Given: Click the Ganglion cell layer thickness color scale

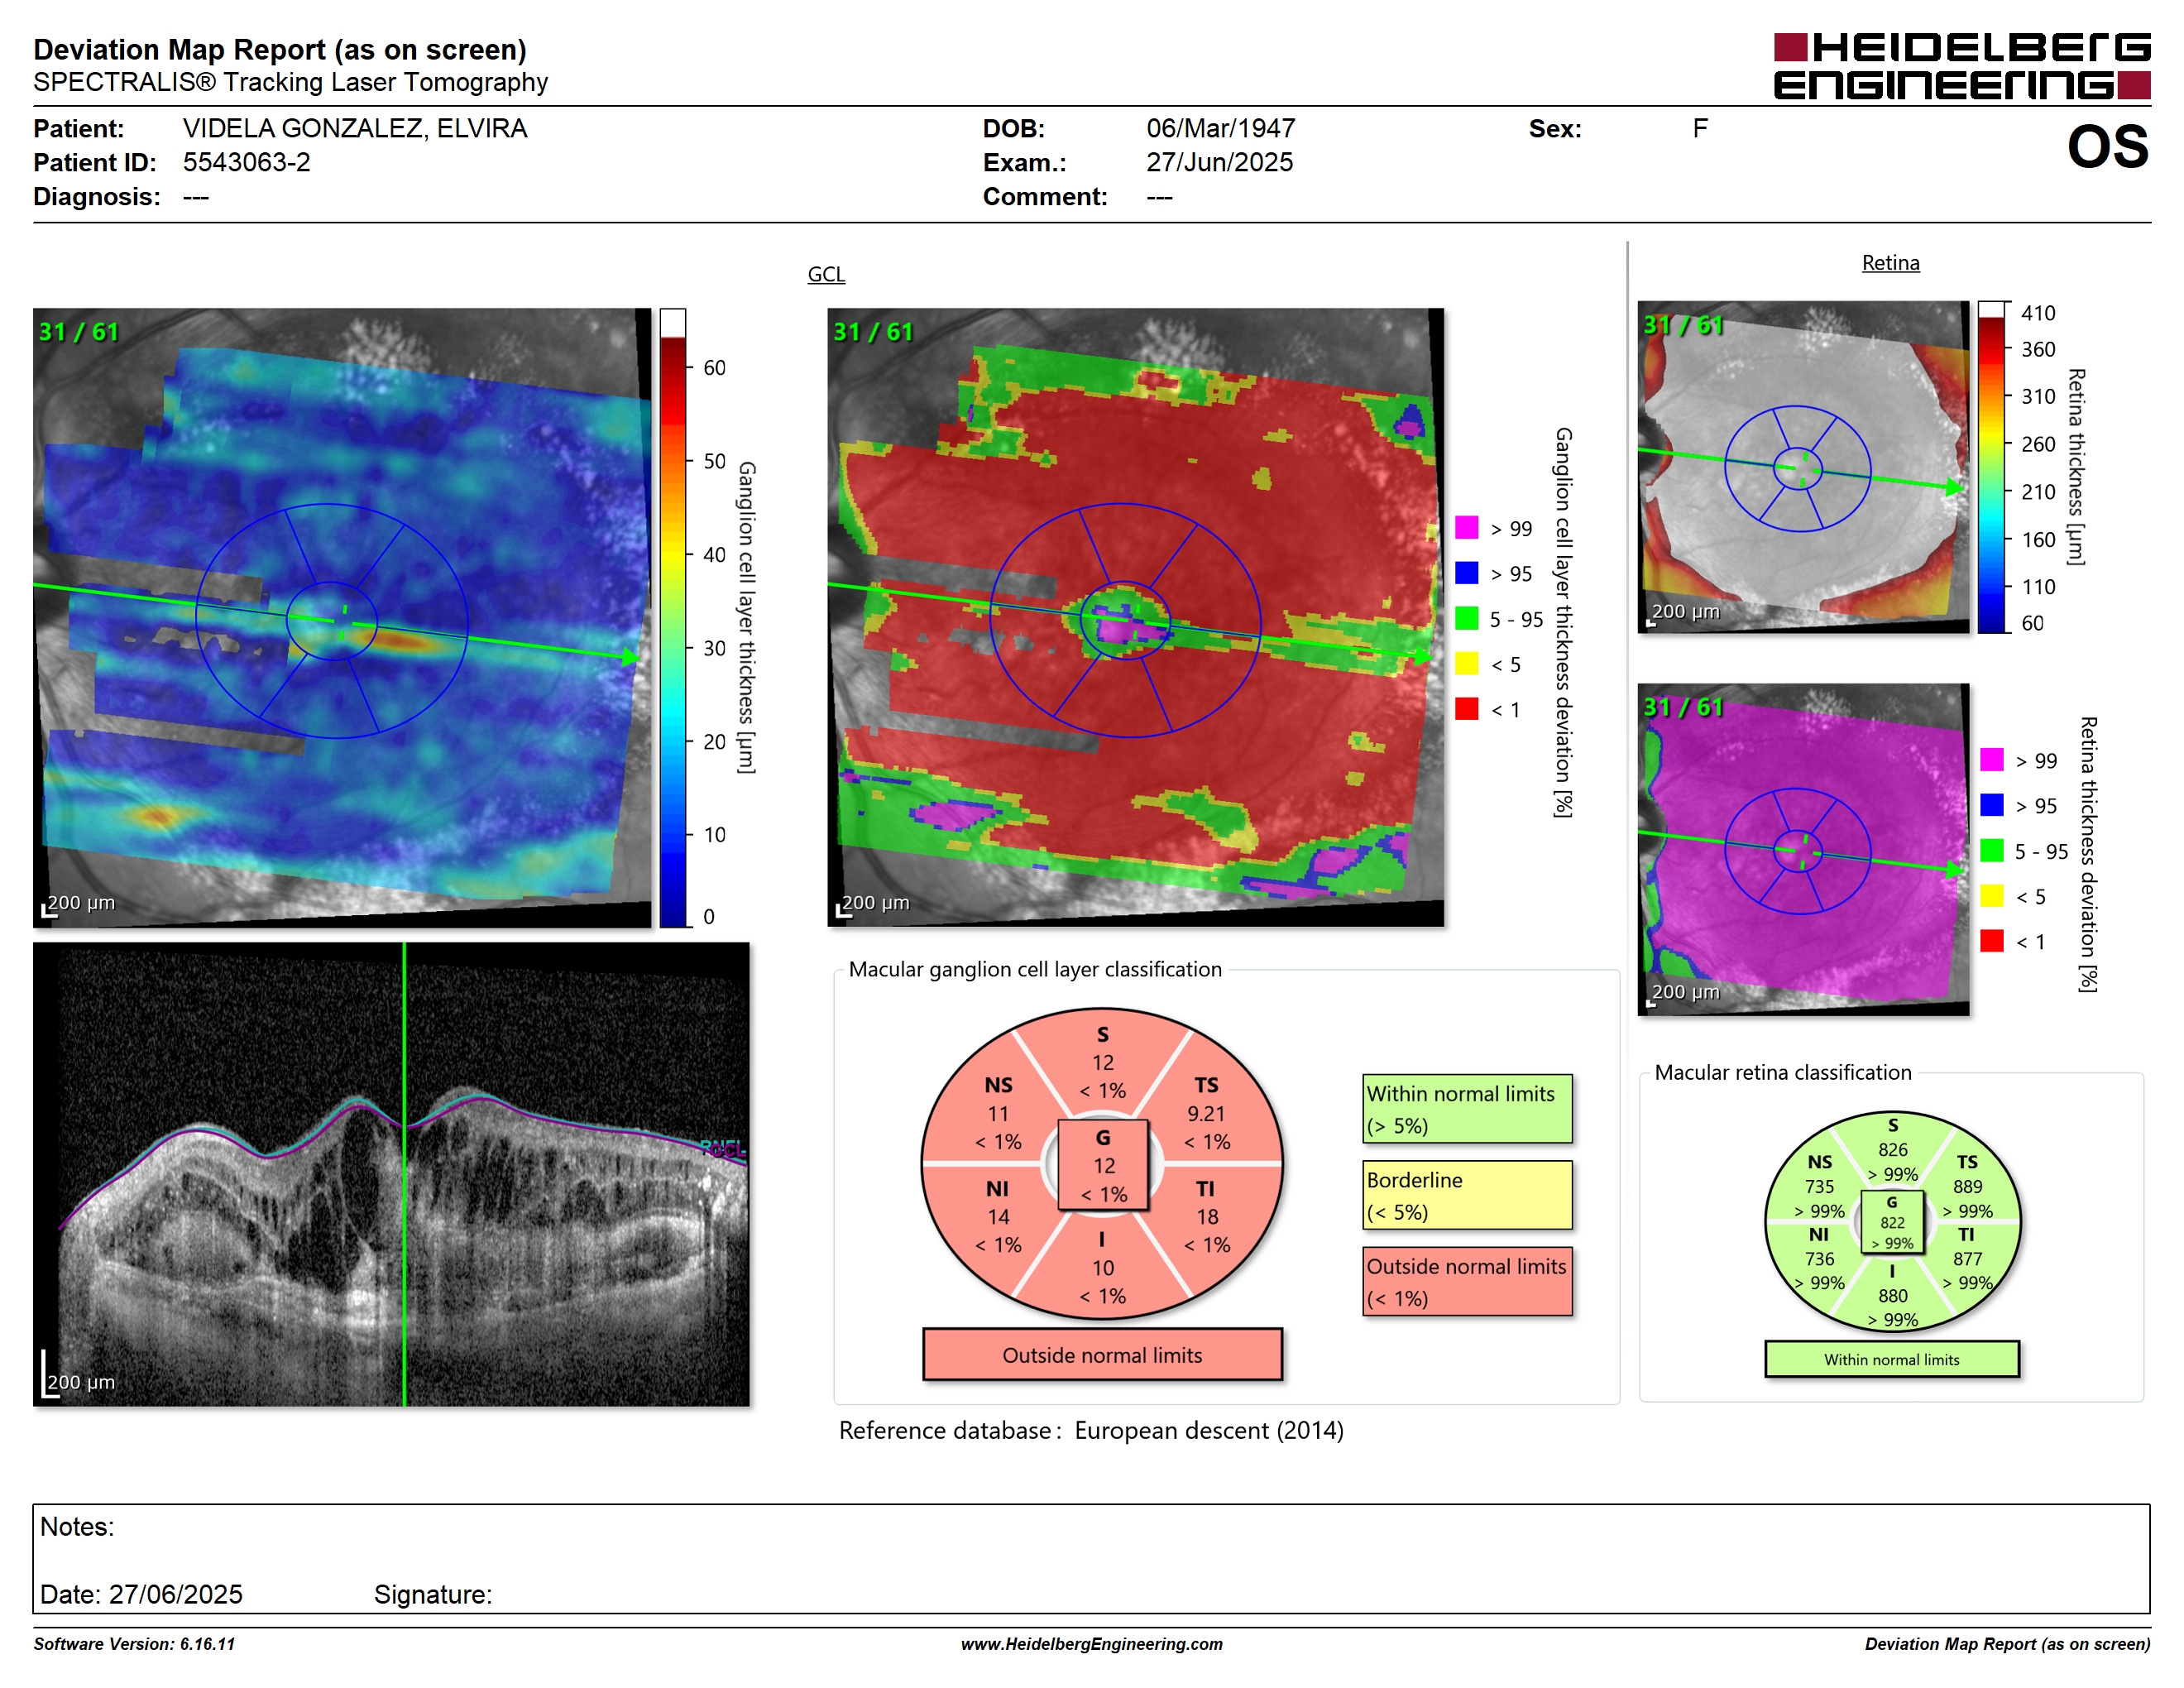Looking at the screenshot, I should tap(672, 617).
